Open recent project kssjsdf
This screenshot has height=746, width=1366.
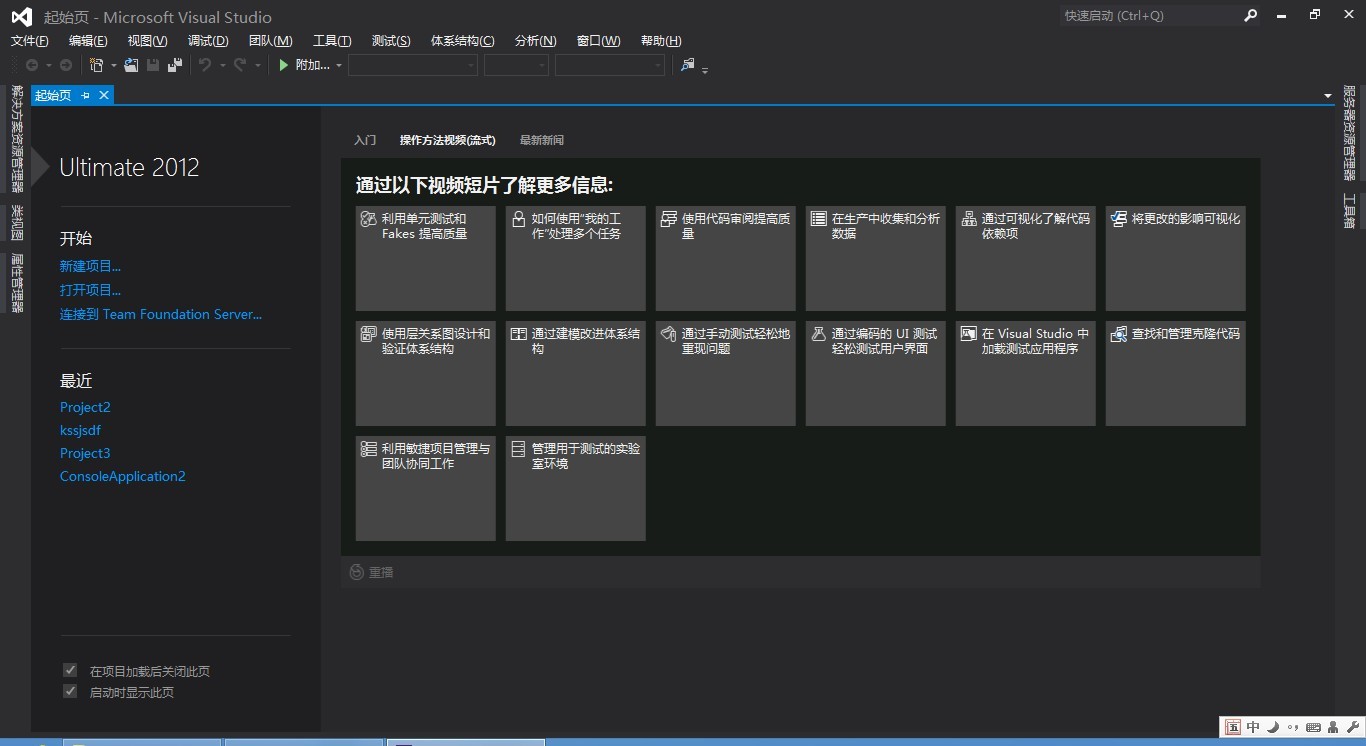tap(80, 431)
